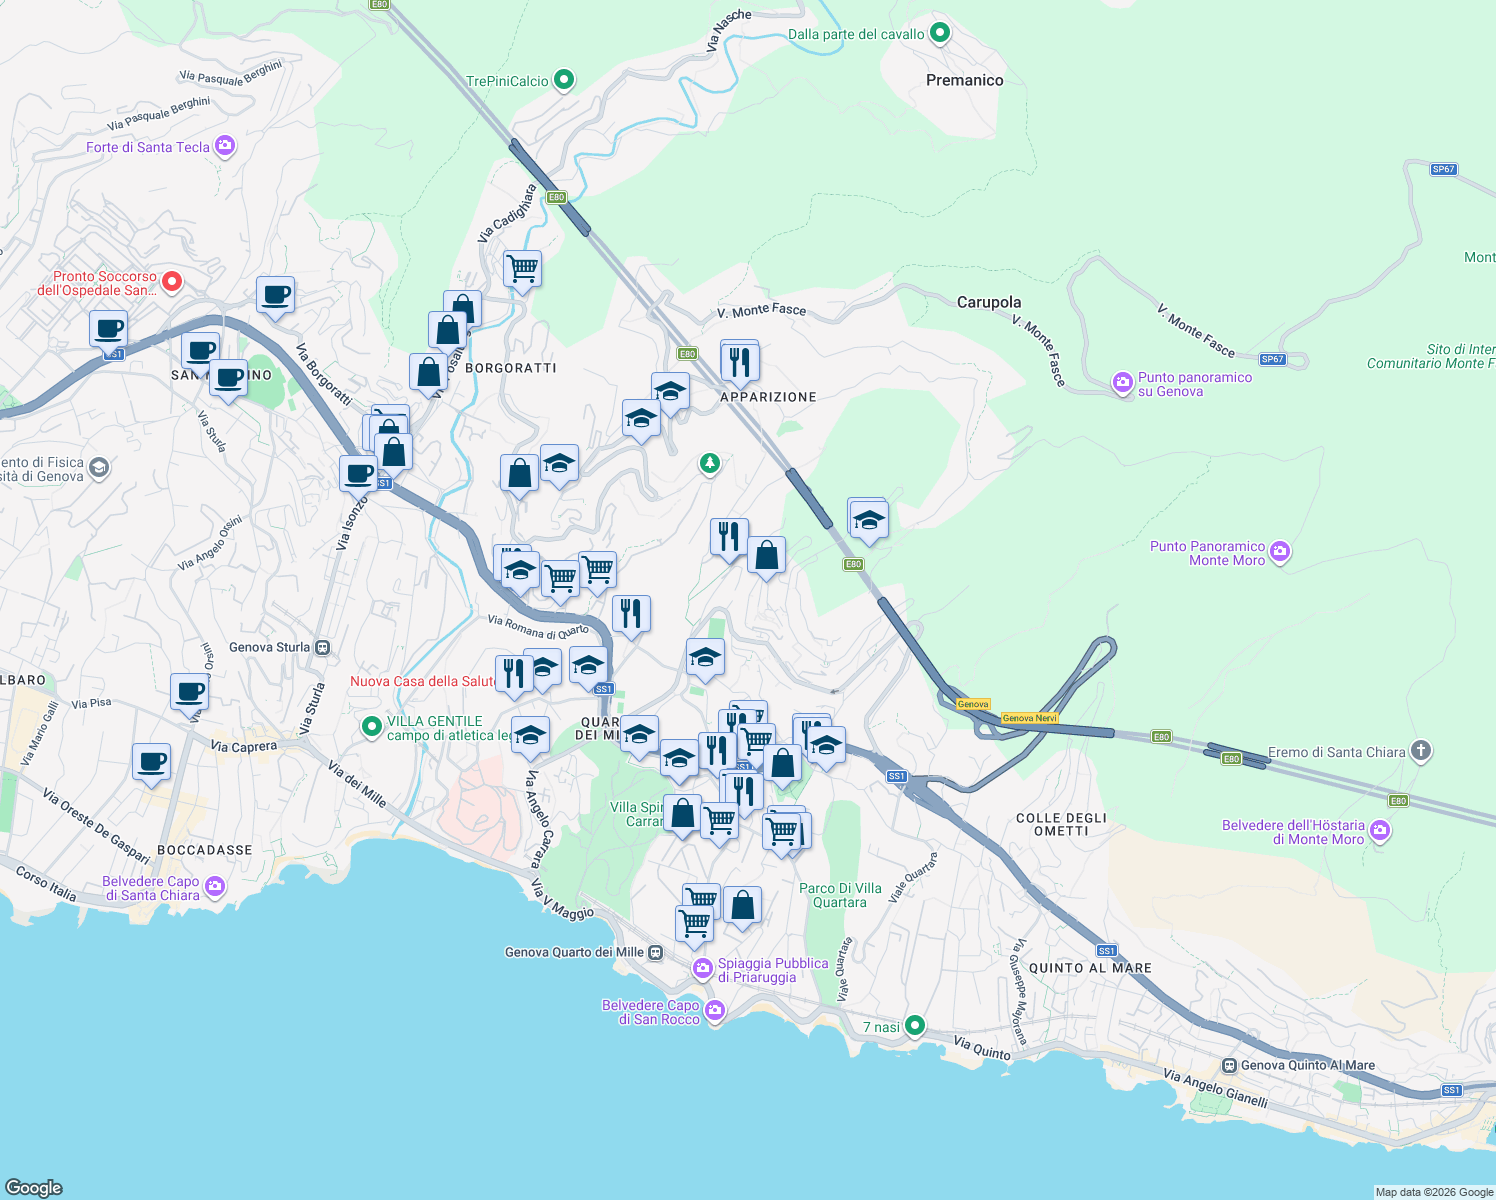The image size is (1496, 1200).
Task: Click the Nuova Casa della Salute red label
Action: [425, 681]
